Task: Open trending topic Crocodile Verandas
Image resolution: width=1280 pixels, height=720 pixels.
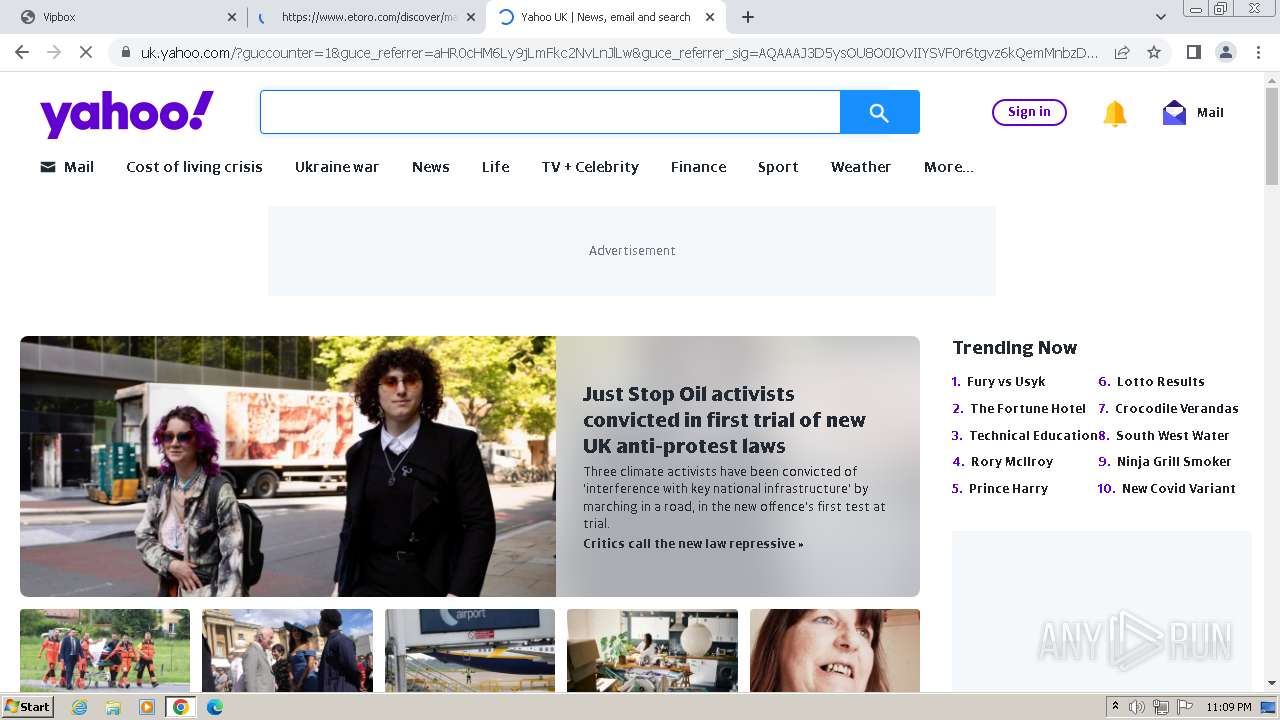Action: coord(1177,409)
